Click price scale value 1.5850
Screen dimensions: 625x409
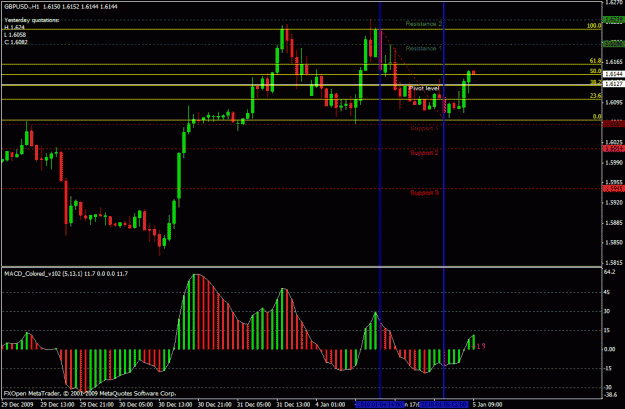coord(614,243)
